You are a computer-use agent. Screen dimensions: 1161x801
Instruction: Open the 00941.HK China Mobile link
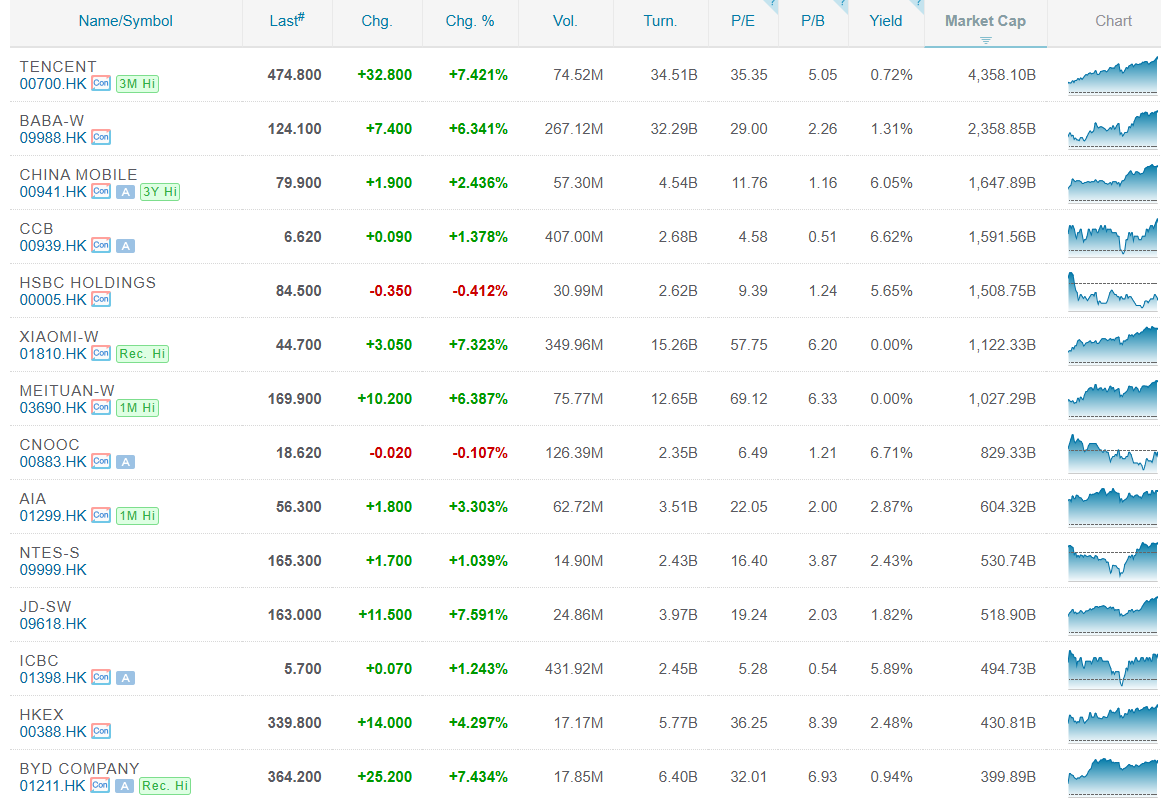pos(53,192)
